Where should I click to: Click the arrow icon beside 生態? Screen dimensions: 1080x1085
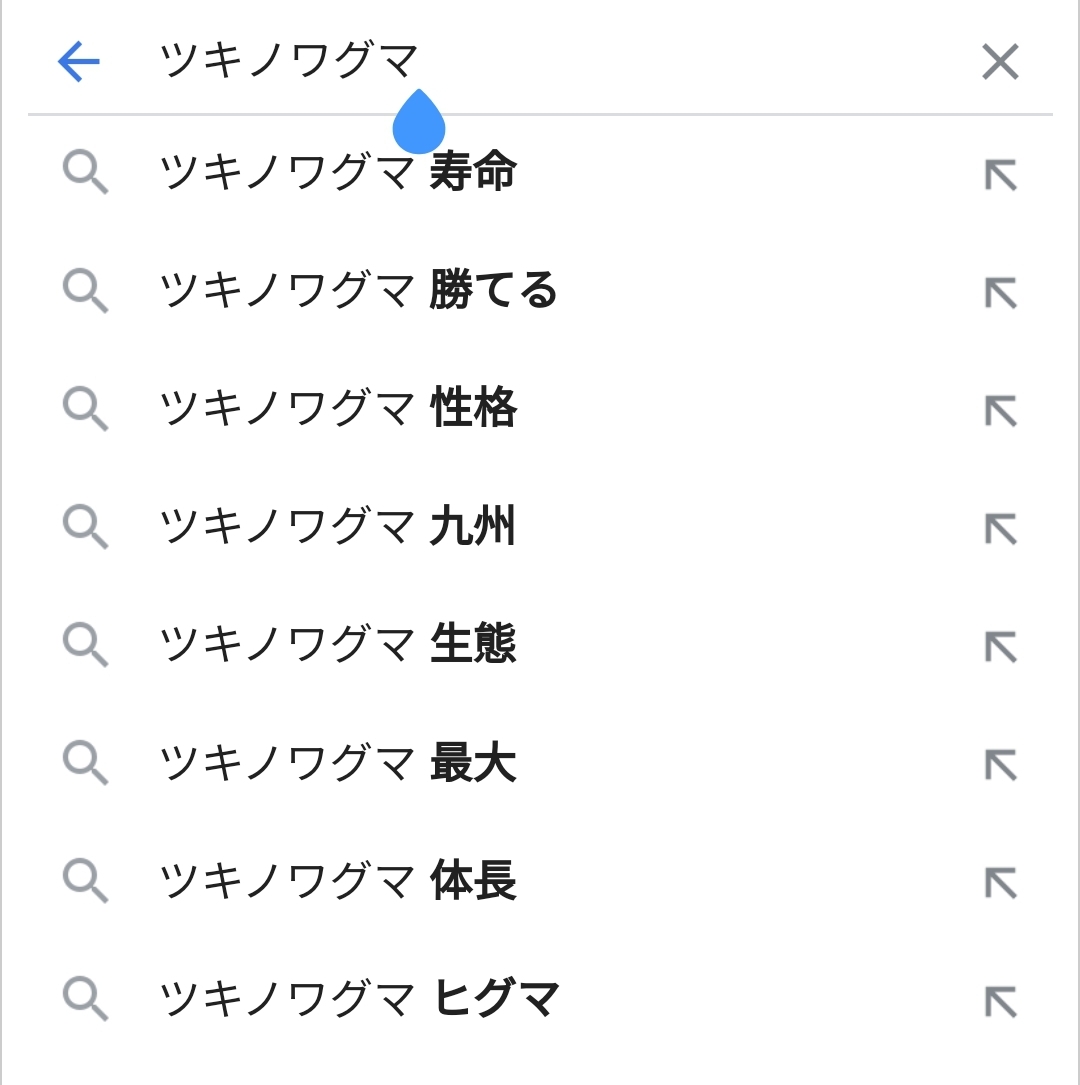(1001, 647)
